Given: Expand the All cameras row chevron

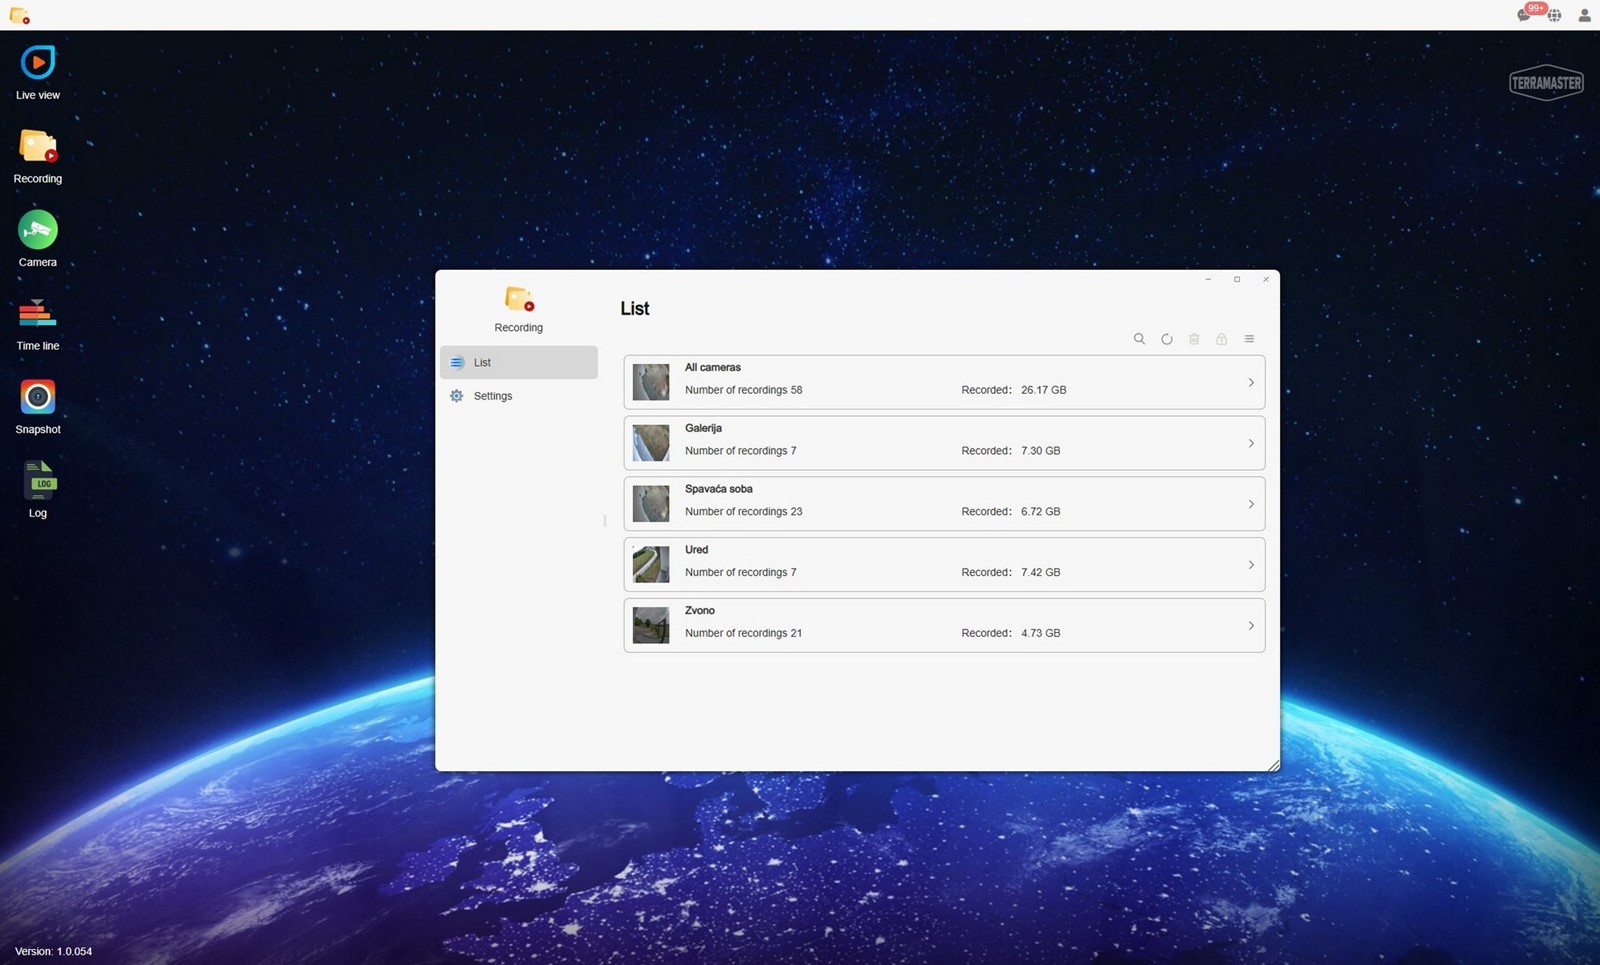Looking at the screenshot, I should (x=1251, y=383).
